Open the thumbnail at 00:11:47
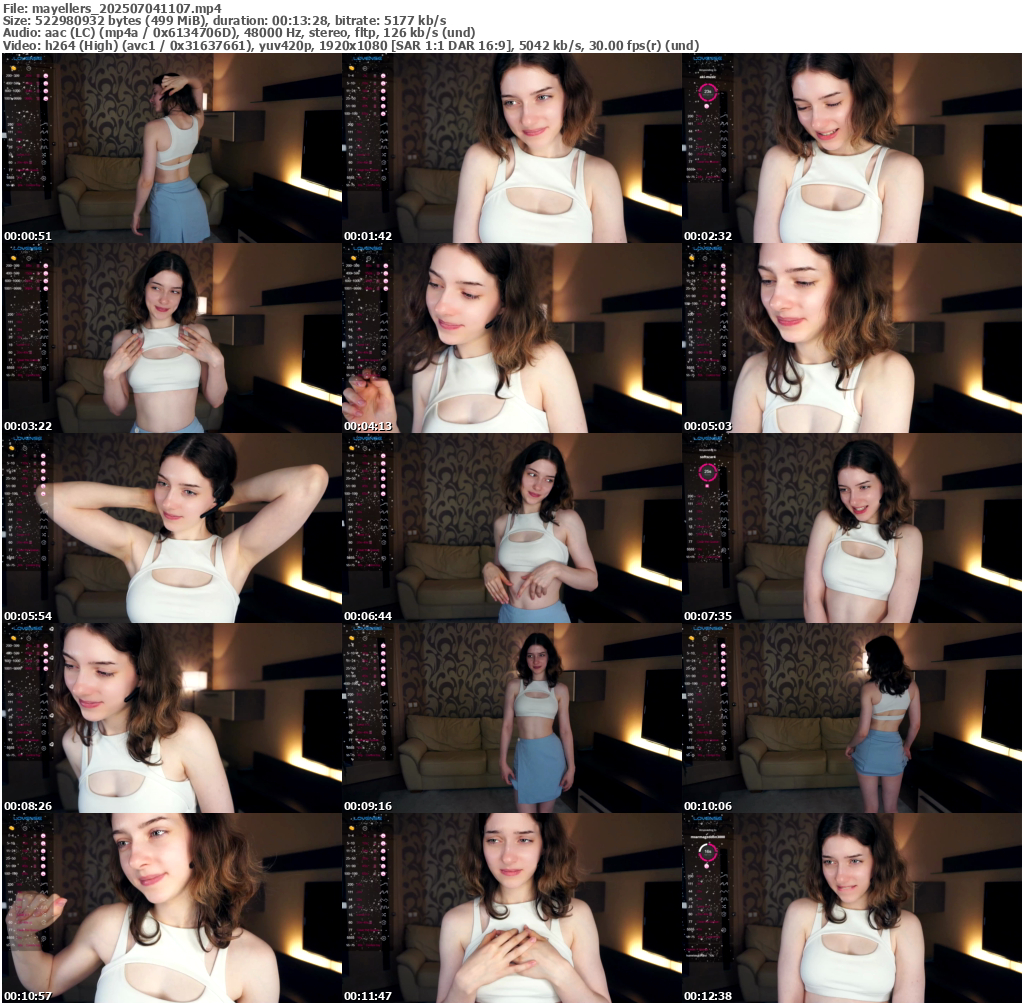 pyautogui.click(x=512, y=908)
